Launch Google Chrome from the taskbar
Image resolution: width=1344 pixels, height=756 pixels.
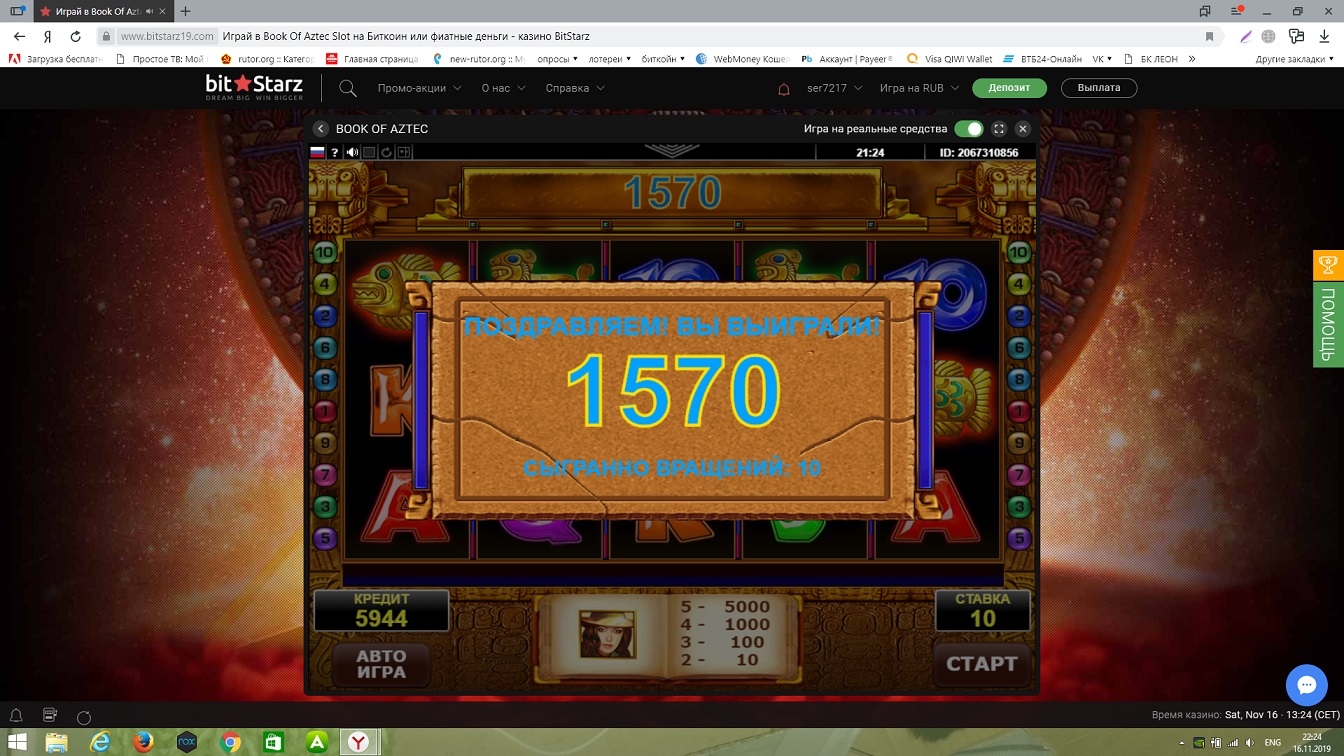pyautogui.click(x=230, y=742)
